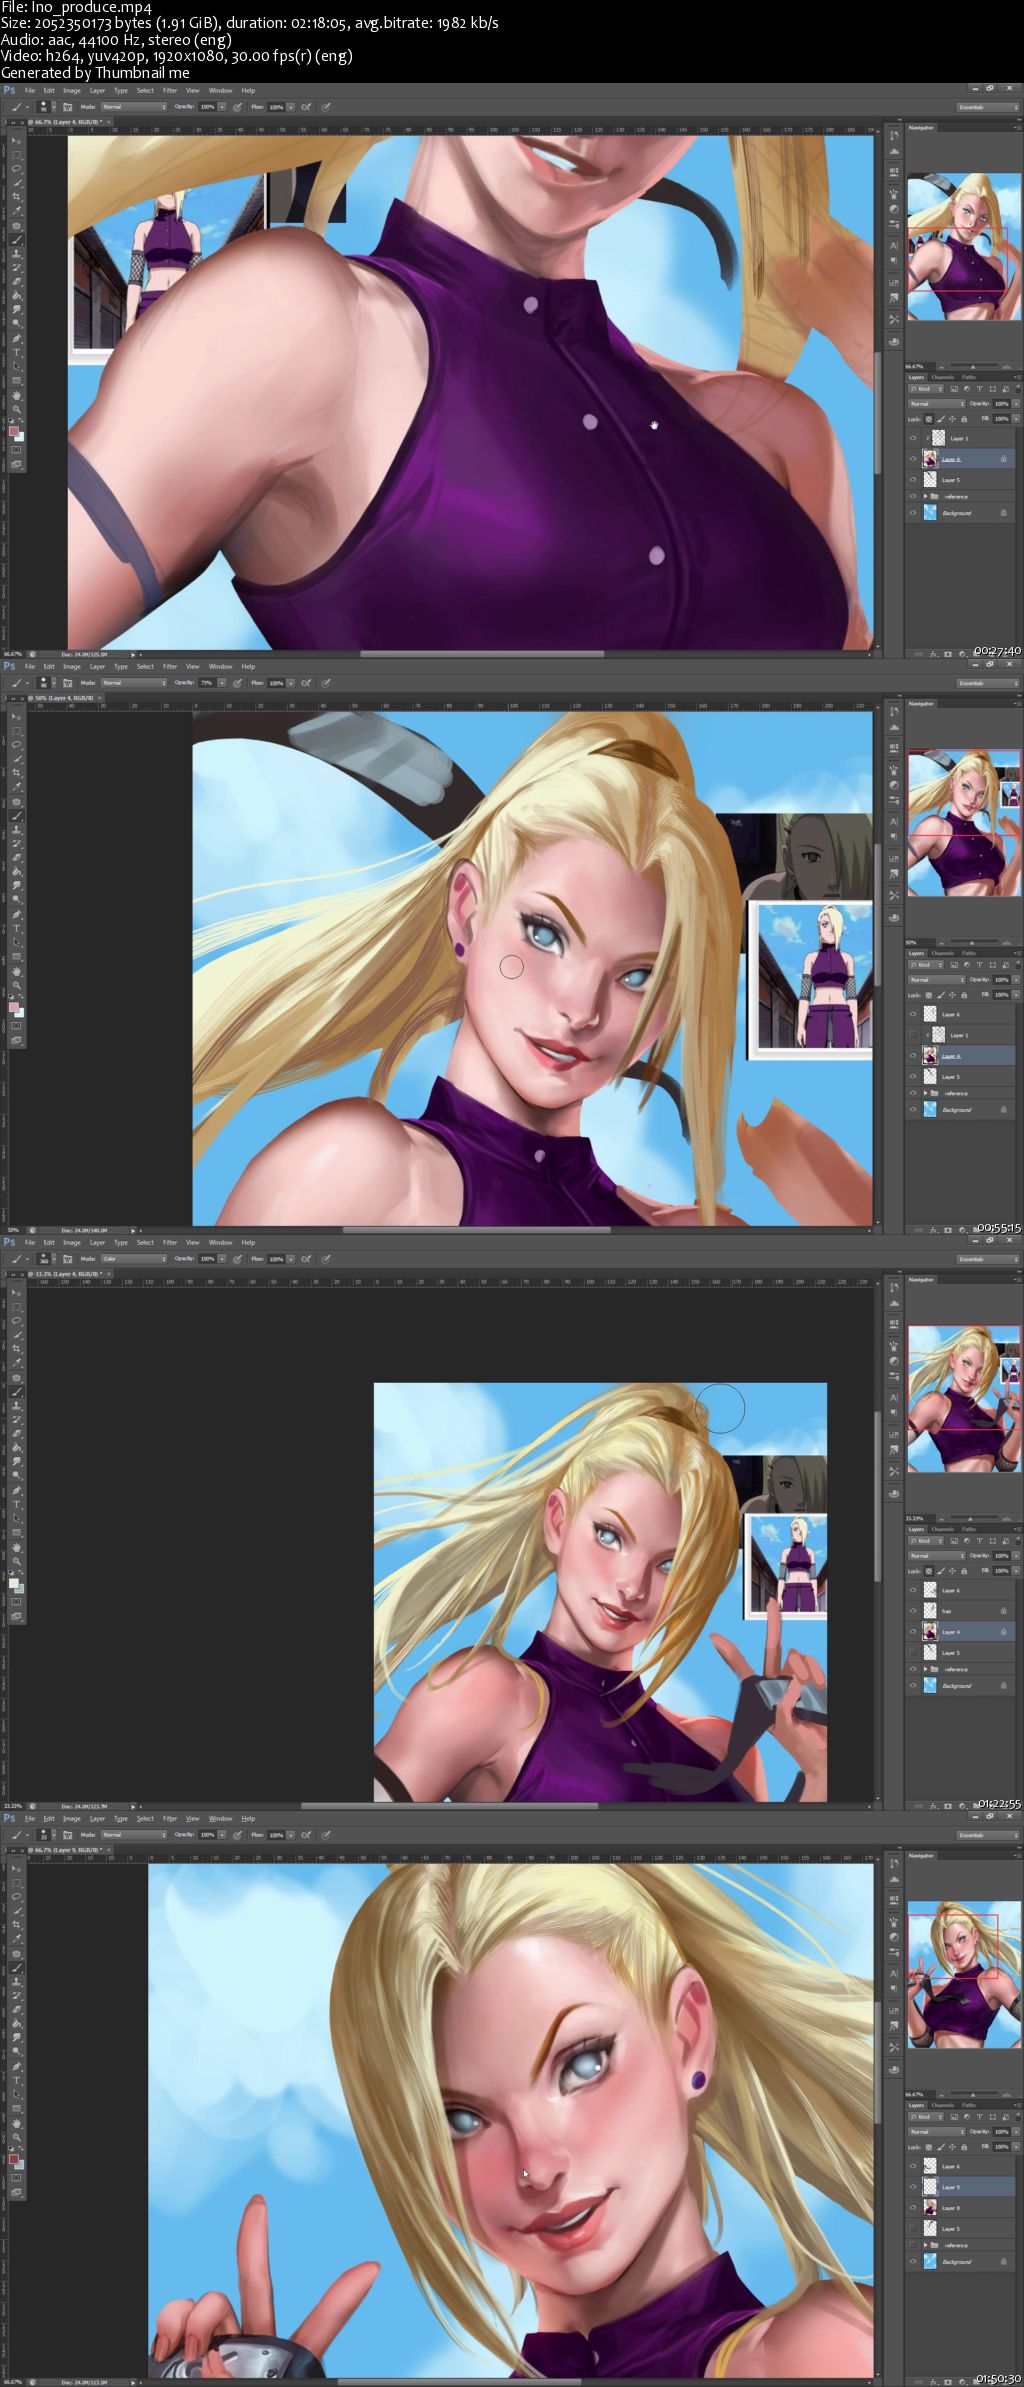Expand the reference group in the 00:27:40 frame
The height and width of the screenshot is (2387, 1024).
point(925,496)
